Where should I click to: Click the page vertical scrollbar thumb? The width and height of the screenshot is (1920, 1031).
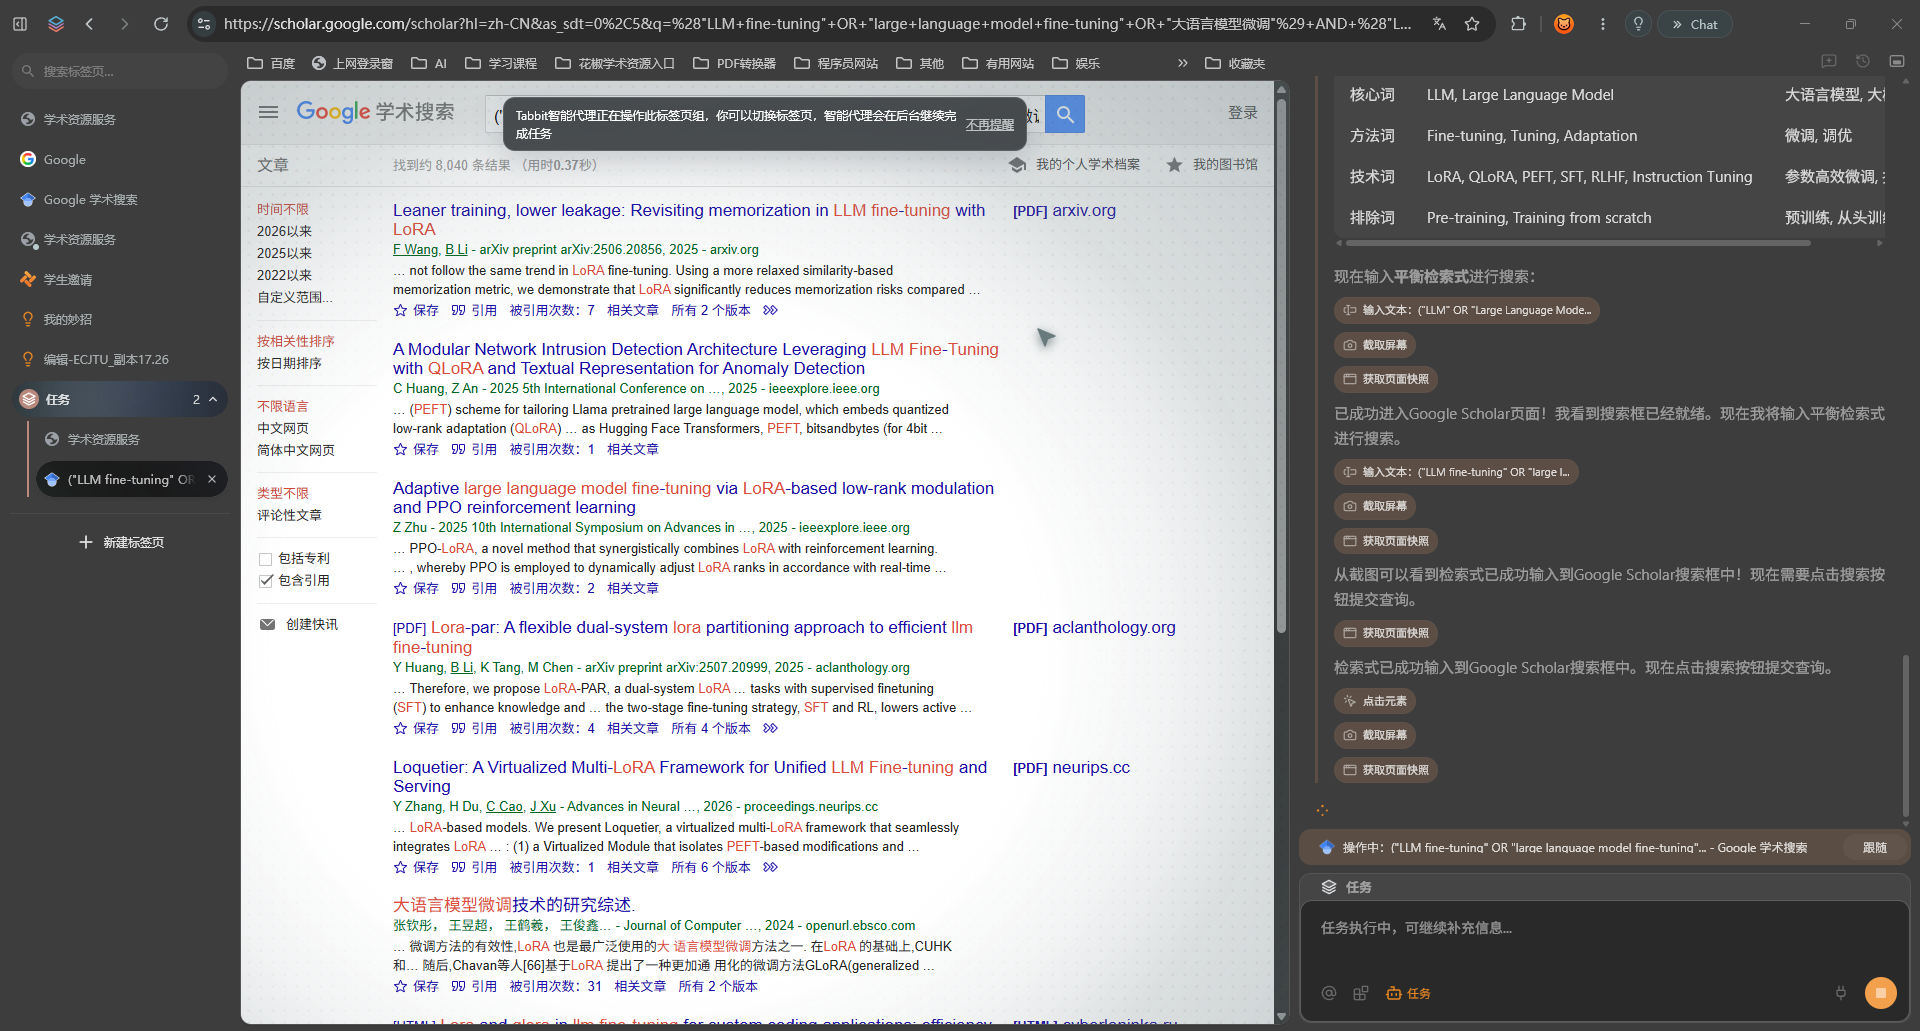point(1281,365)
